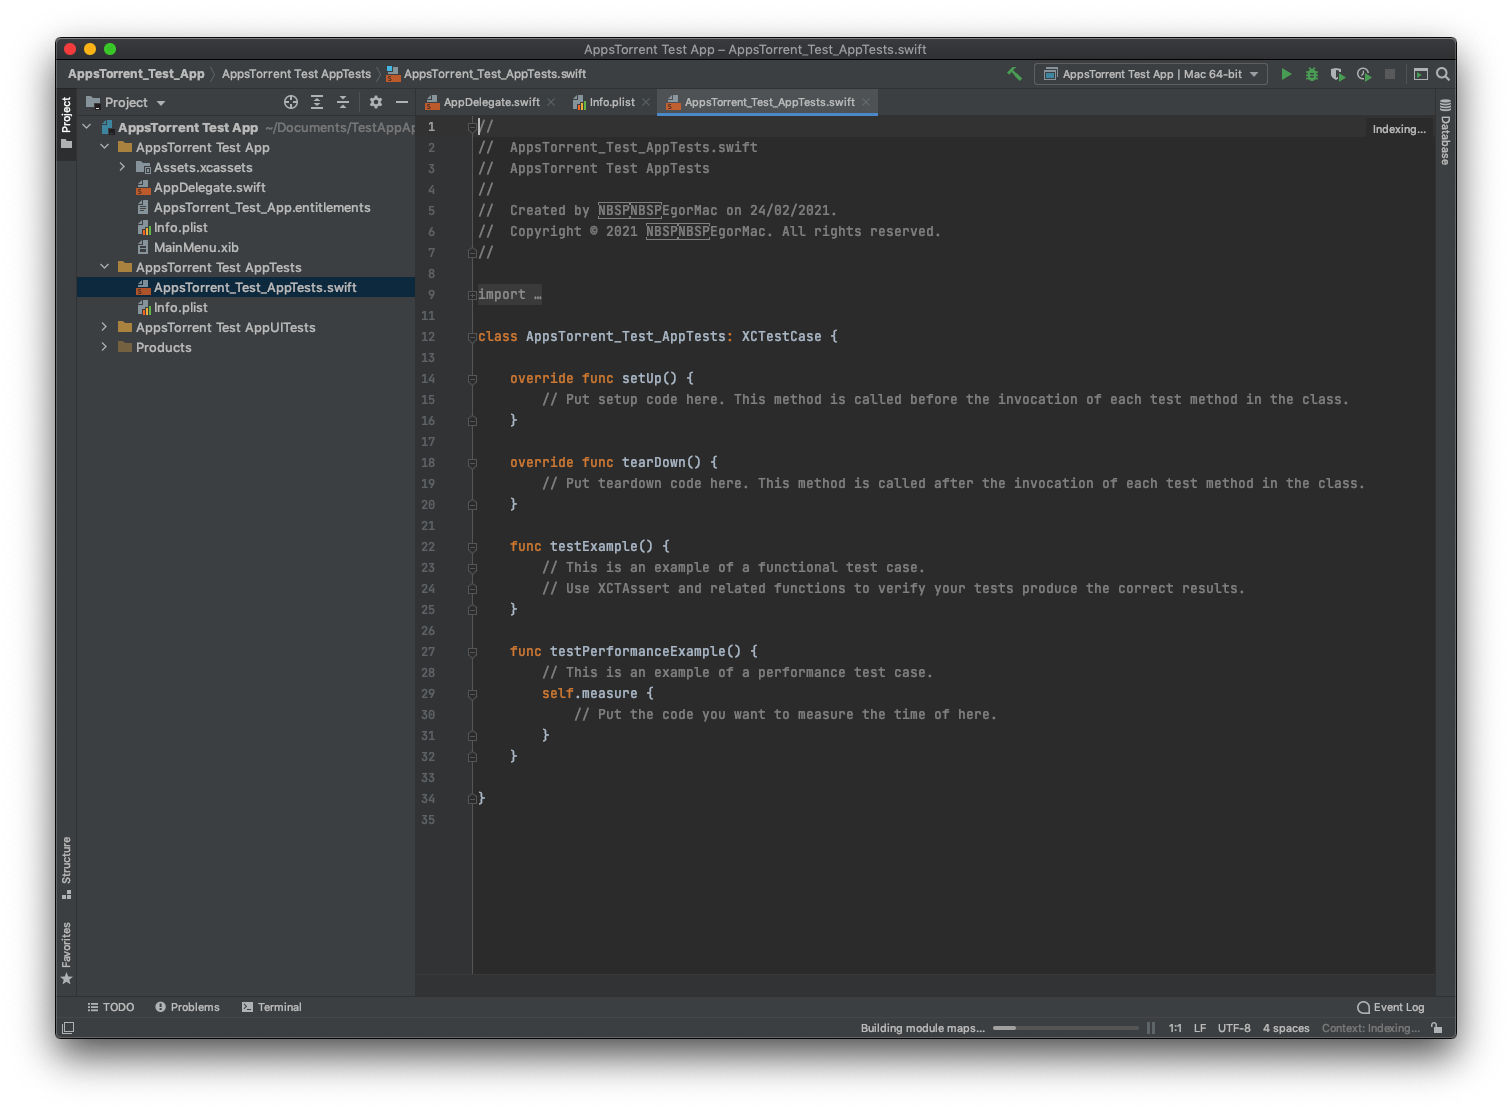
Task: Select AppsTorrent_Test_AppTests.swift in project tree
Action: tap(246, 287)
